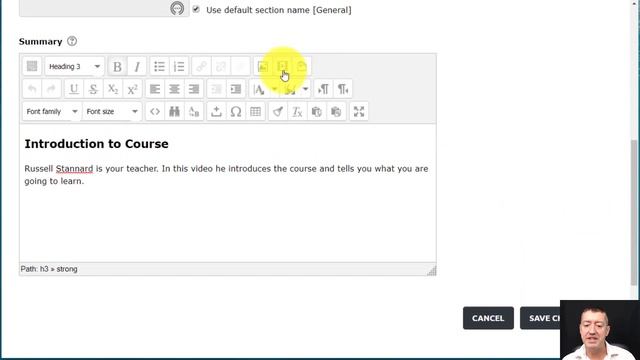Screen dimensions: 640x360
Task: Click the undo arrow icon
Action: pos(32,89)
